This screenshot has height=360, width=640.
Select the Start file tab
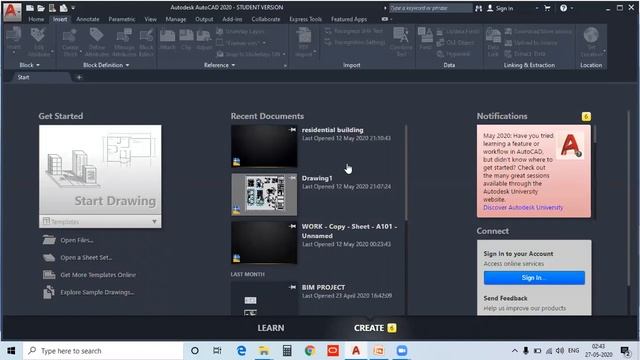(x=24, y=77)
